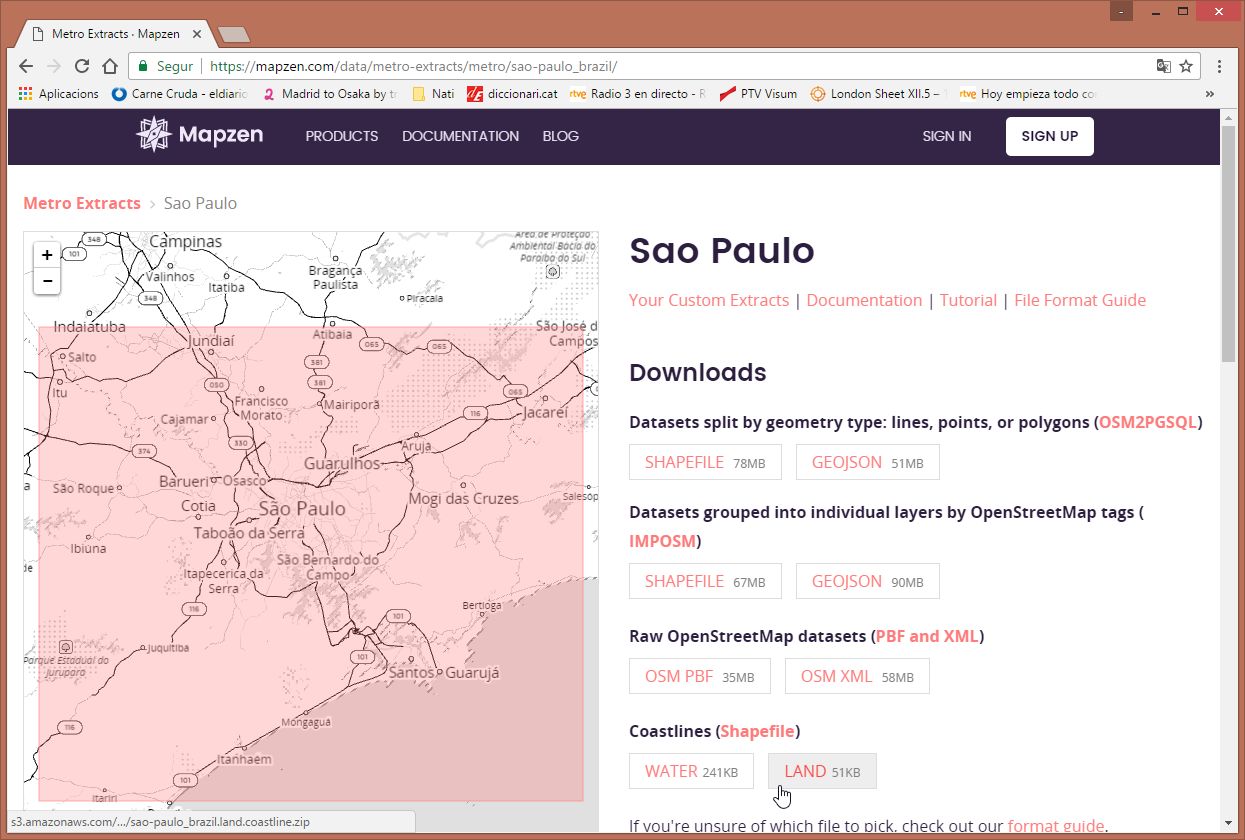Viewport: 1245px width, 840px height.
Task: Zoom out on the map with minus button
Action: pos(47,282)
